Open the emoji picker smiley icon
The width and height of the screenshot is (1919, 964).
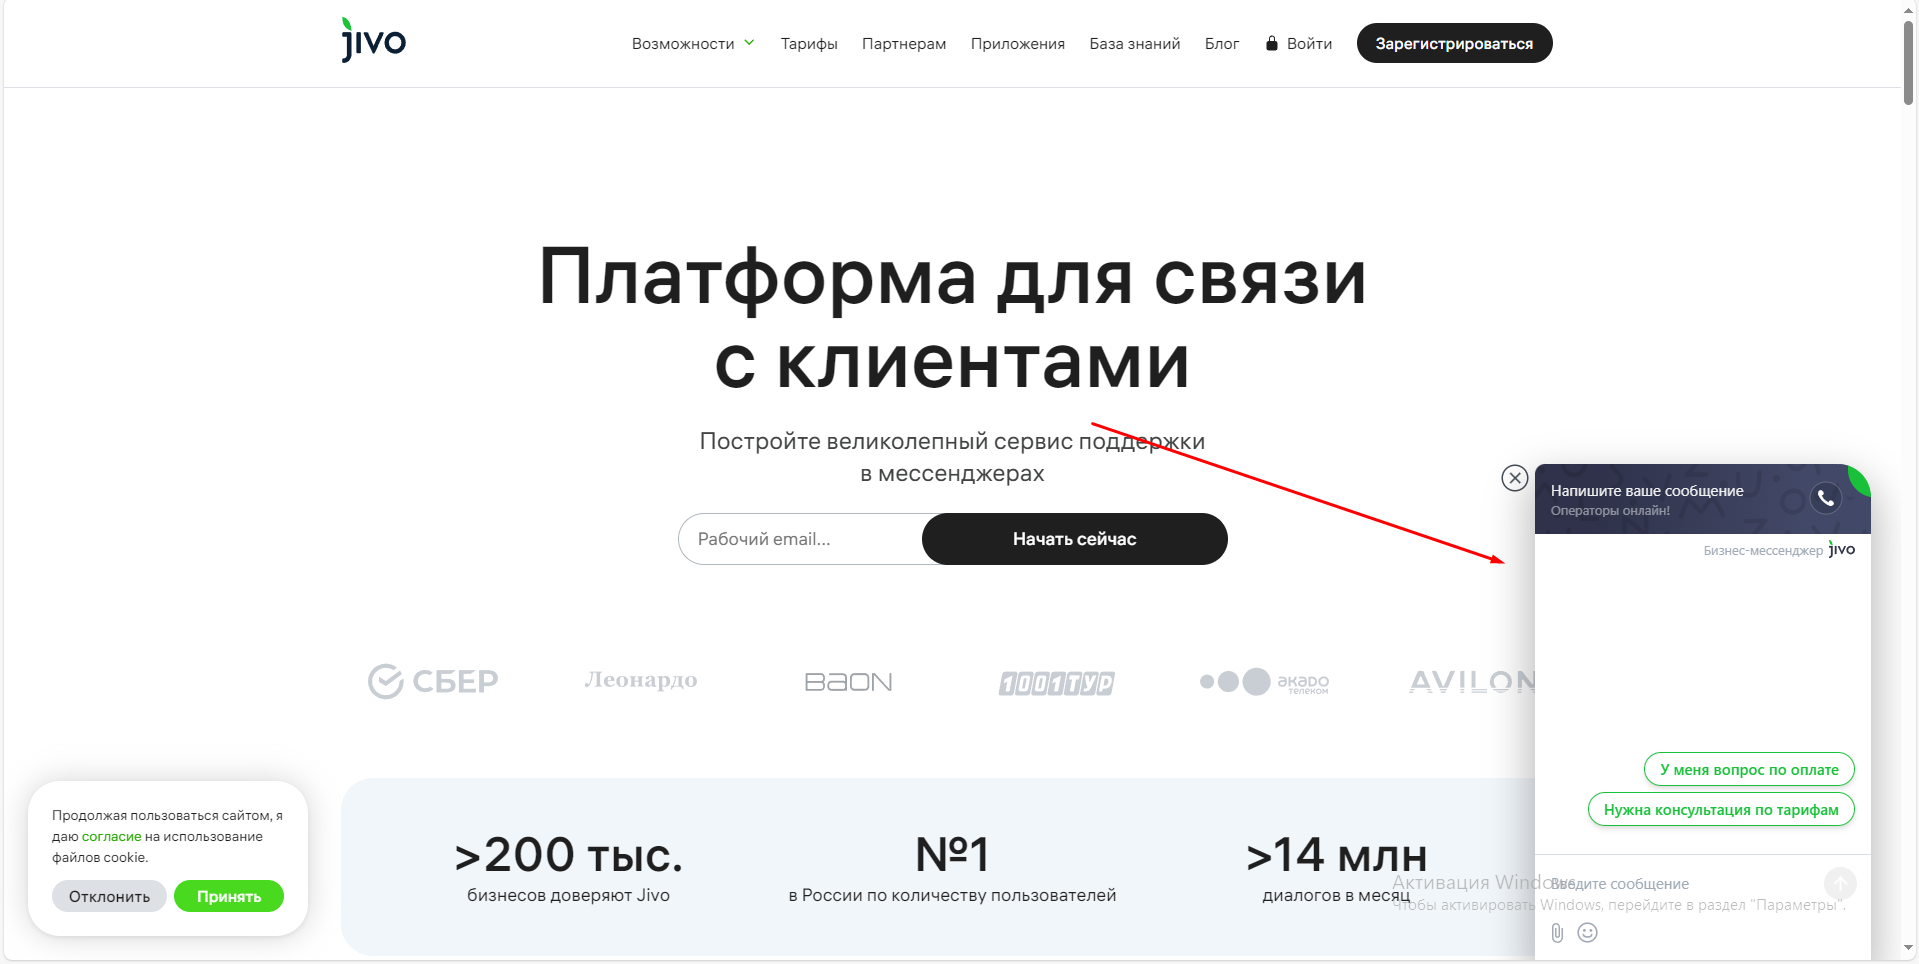click(1587, 933)
